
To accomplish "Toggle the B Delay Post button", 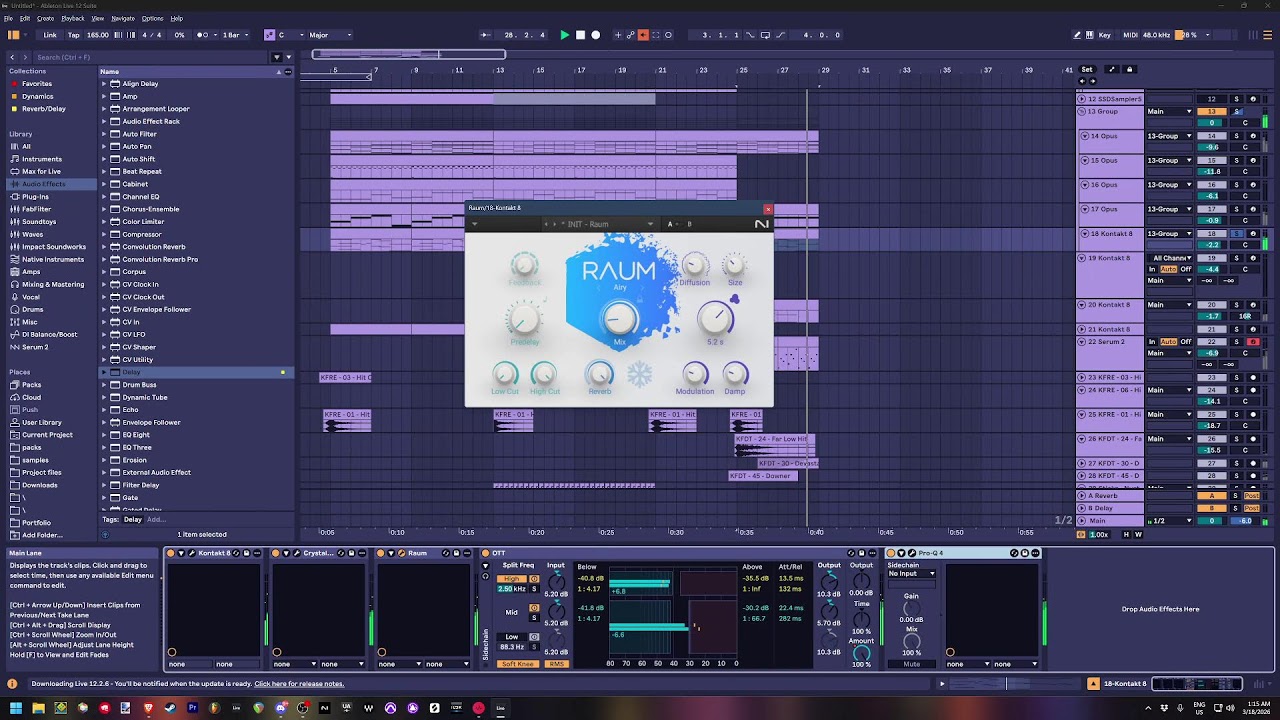I will pyautogui.click(x=1252, y=508).
